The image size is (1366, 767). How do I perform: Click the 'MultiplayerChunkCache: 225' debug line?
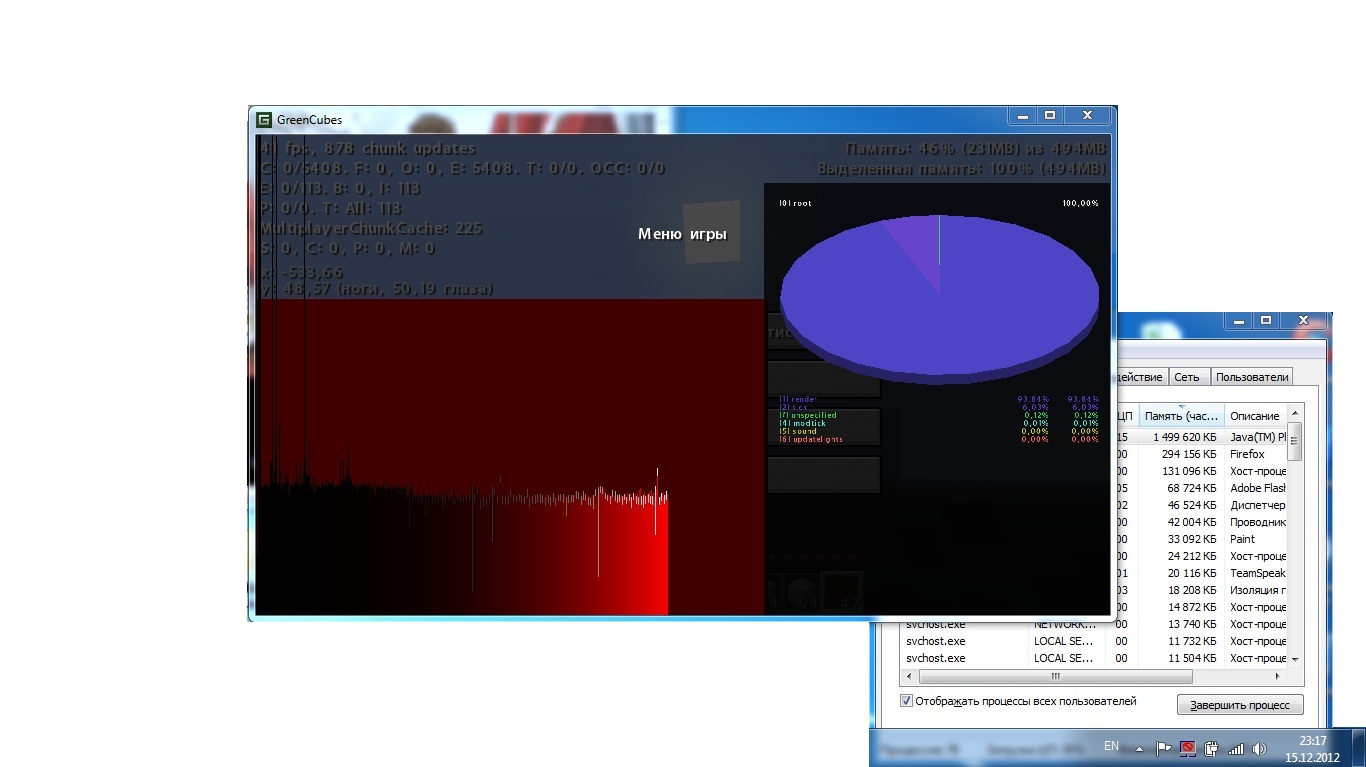[371, 228]
